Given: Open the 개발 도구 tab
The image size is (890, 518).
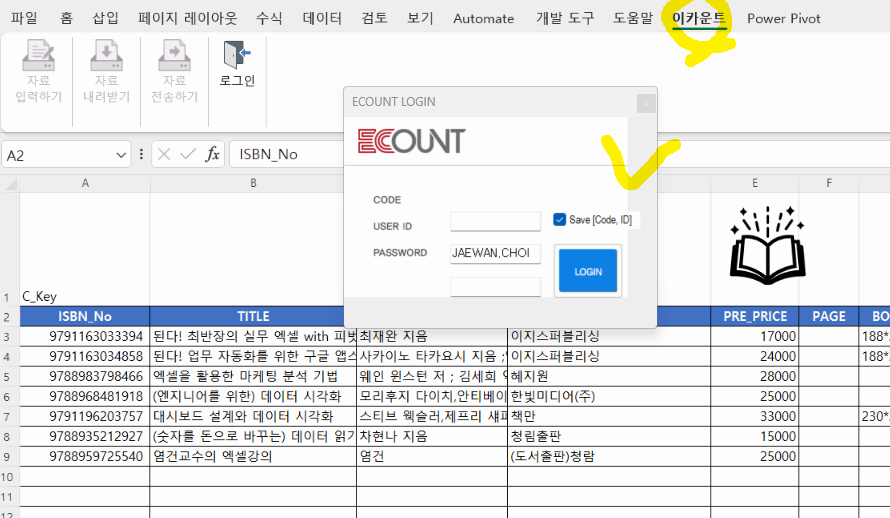Looking at the screenshot, I should (565, 18).
